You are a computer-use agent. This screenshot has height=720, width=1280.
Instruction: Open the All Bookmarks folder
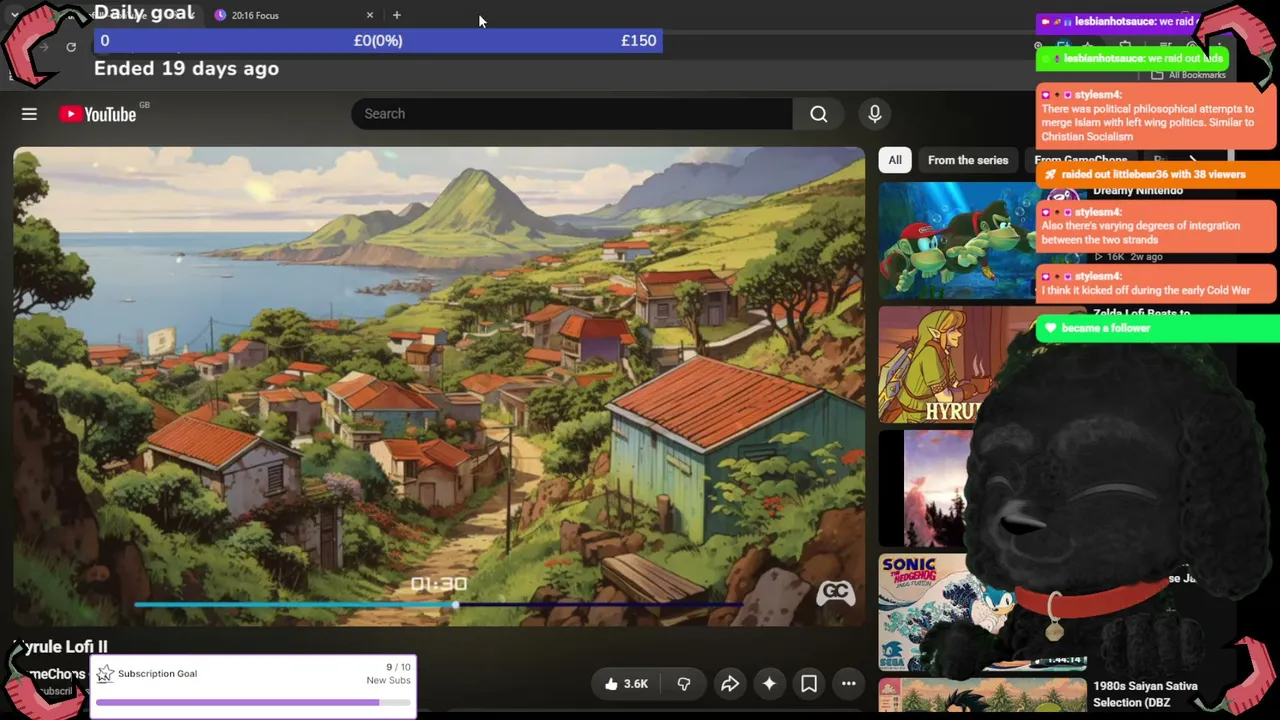(x=1189, y=75)
